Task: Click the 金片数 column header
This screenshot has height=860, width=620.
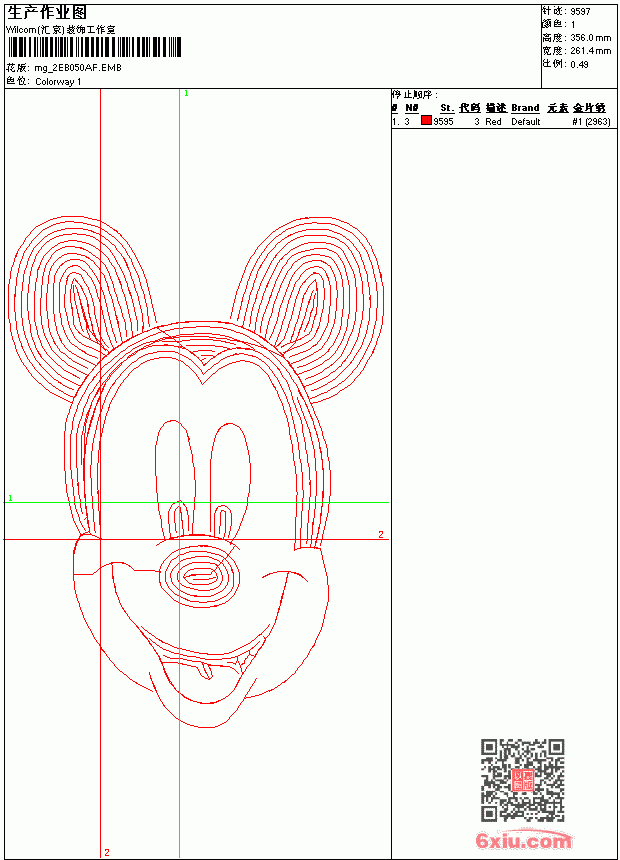Action: [x=589, y=108]
